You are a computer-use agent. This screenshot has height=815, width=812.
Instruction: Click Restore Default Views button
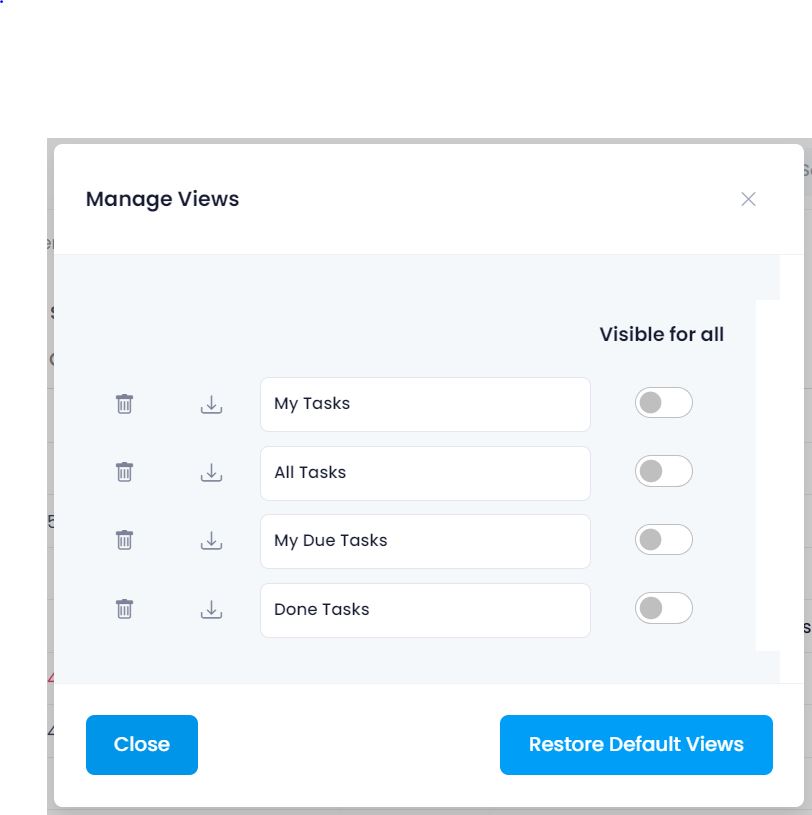(x=636, y=745)
